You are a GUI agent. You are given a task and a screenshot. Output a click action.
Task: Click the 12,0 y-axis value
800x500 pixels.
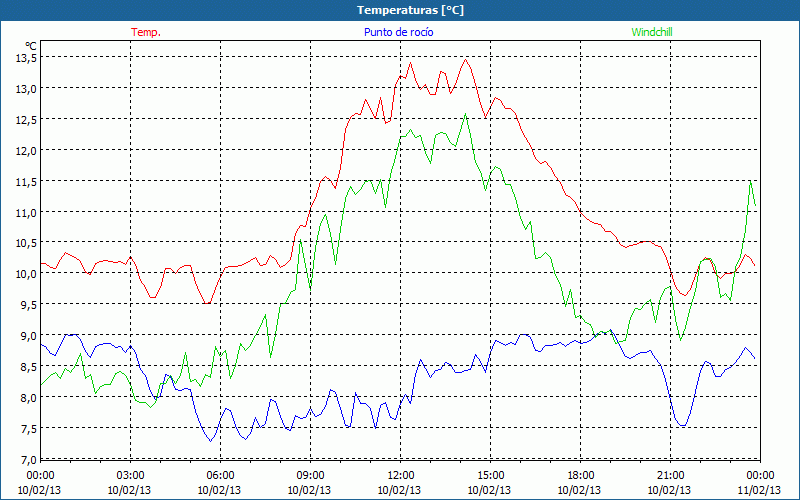click(27, 151)
